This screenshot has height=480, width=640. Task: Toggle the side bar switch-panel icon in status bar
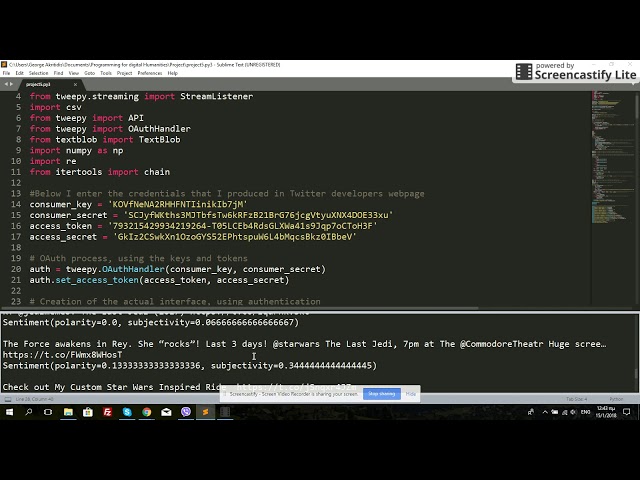(x=7, y=399)
